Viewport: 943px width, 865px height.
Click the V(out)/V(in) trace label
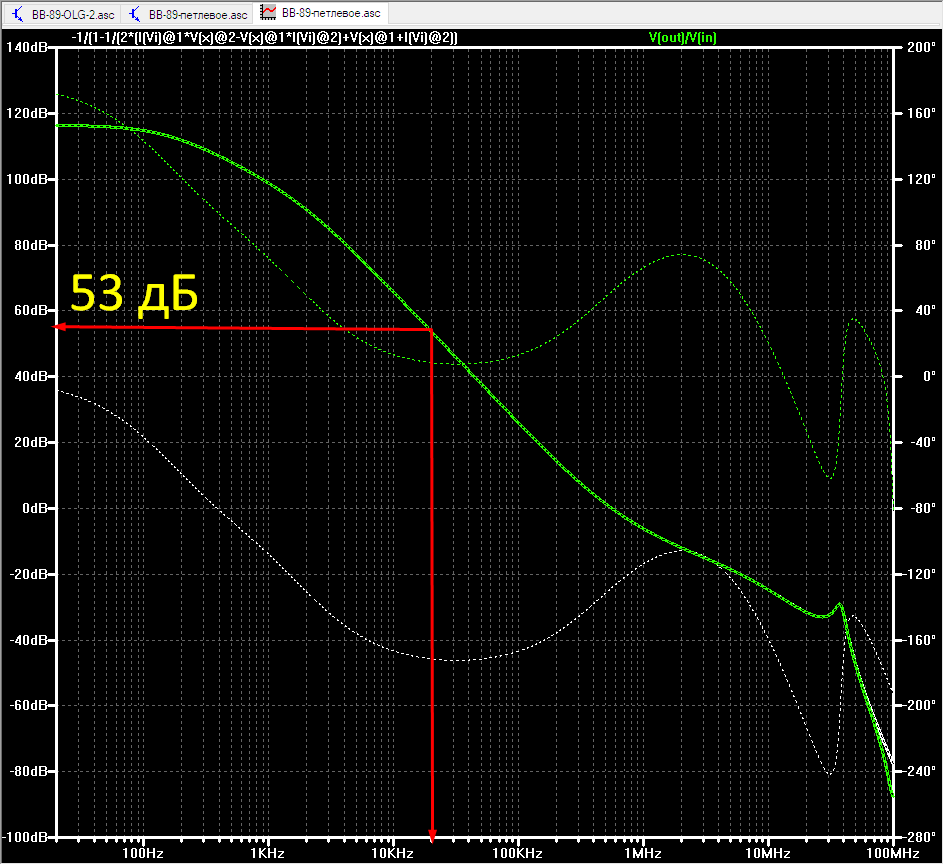tap(683, 37)
